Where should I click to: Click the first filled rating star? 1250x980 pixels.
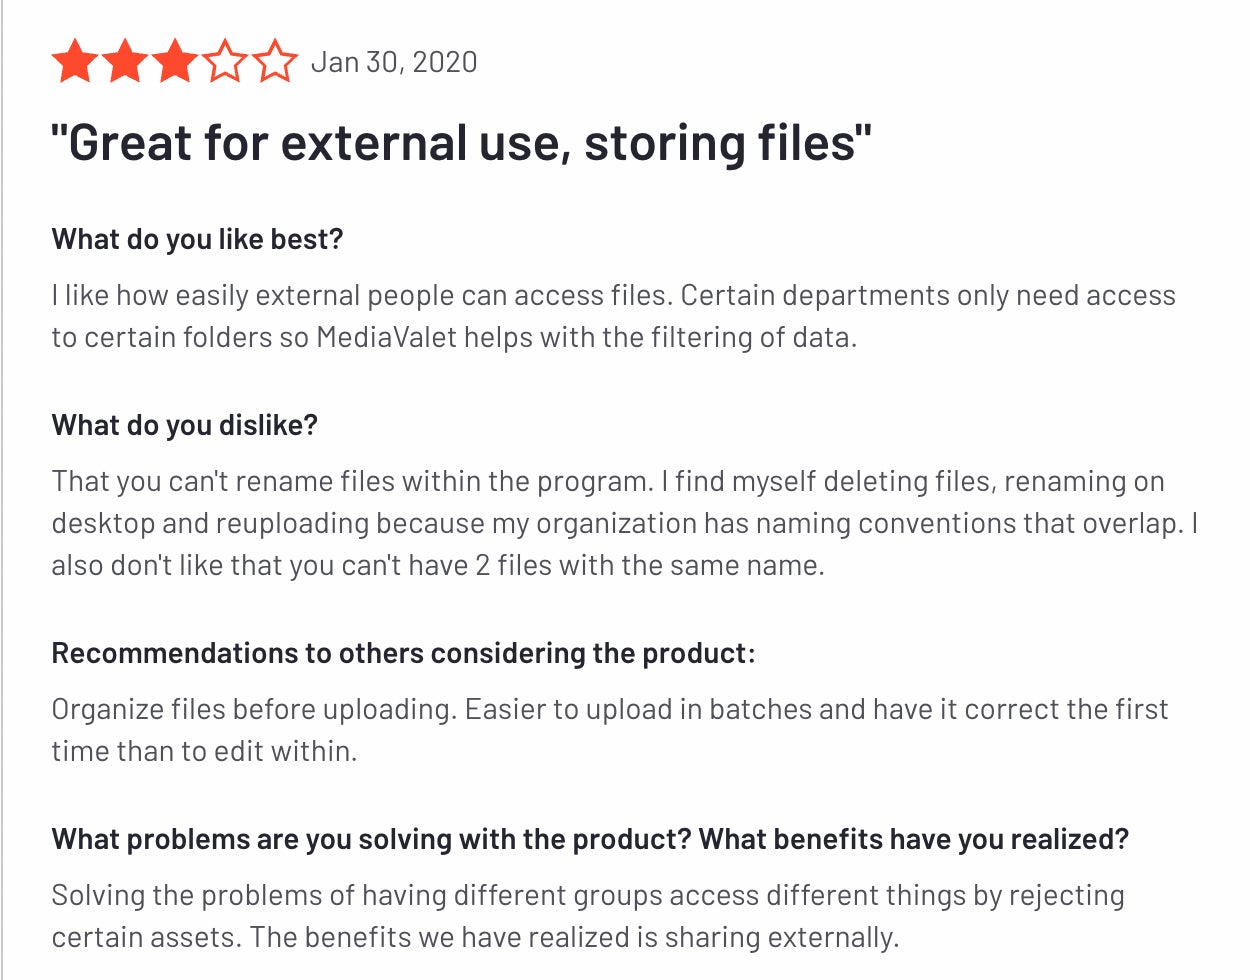(75, 62)
